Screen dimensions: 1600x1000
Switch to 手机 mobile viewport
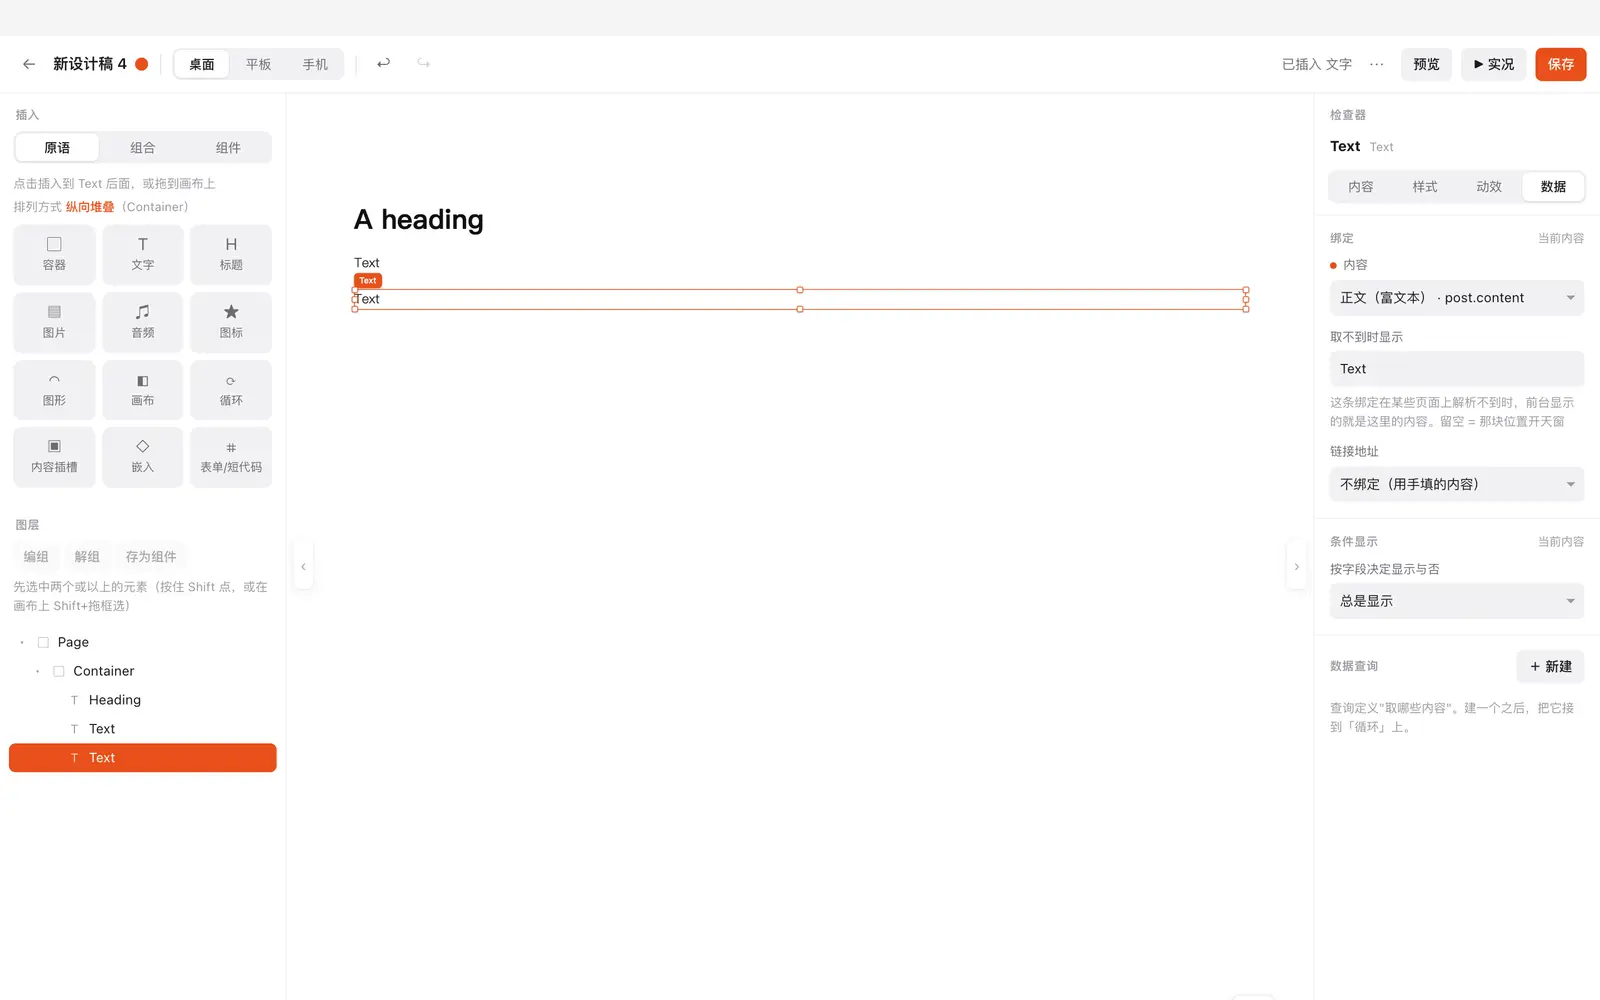pyautogui.click(x=315, y=64)
